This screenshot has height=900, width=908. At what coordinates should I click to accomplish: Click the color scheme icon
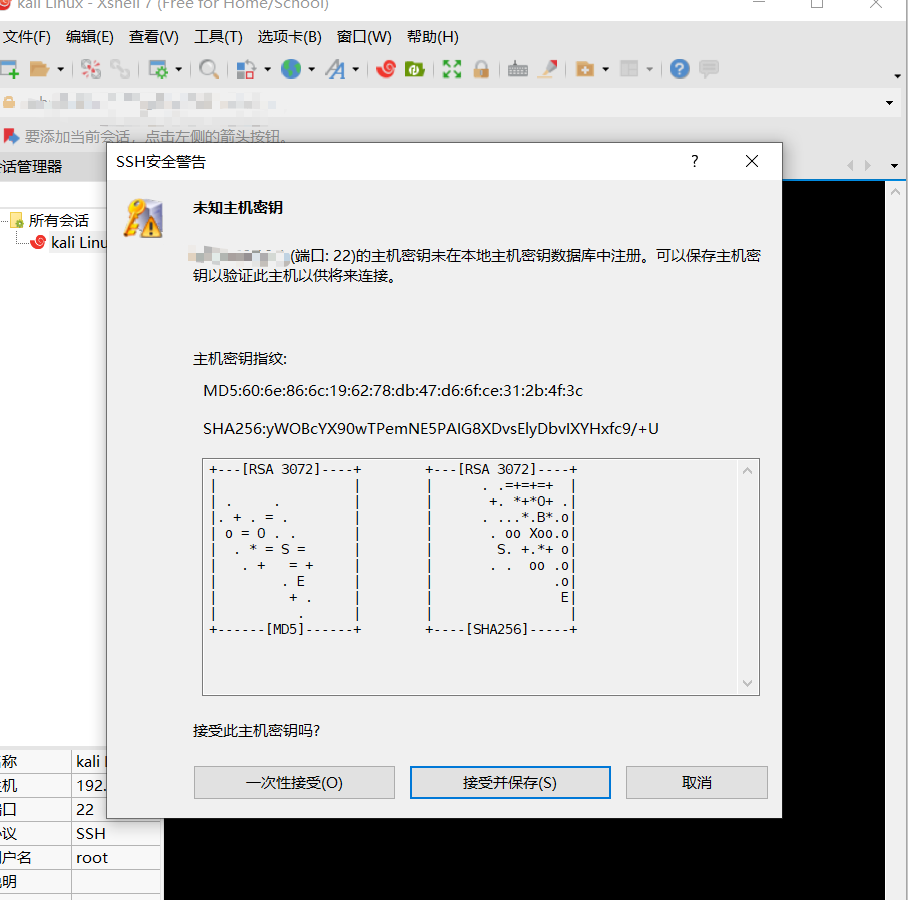(246, 69)
